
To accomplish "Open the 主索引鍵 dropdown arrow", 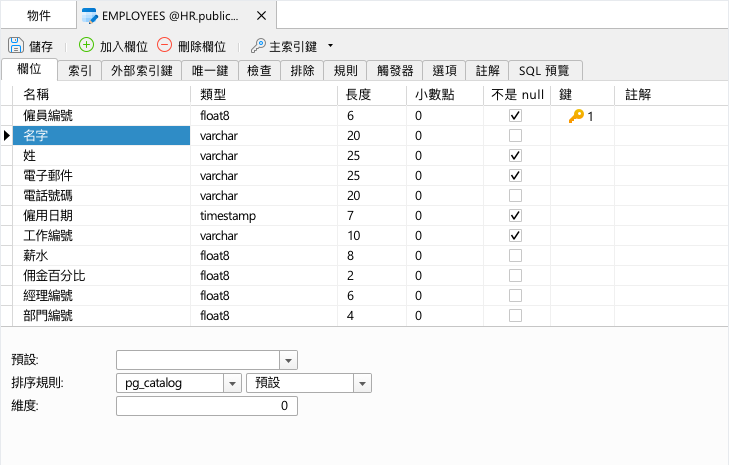I will [331, 46].
